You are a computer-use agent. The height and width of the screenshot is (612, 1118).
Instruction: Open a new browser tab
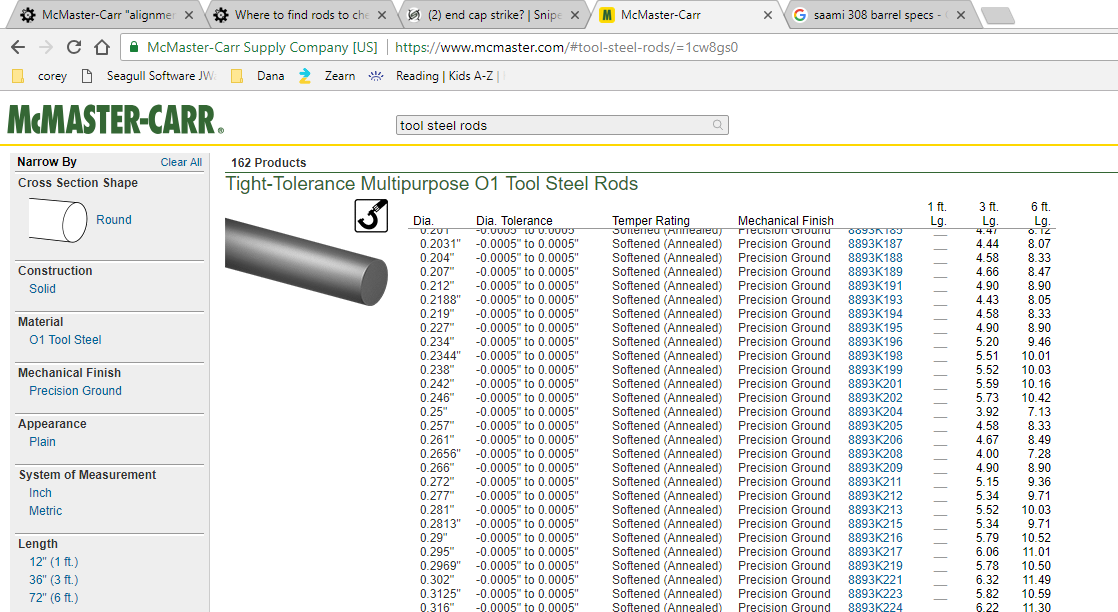coord(998,16)
